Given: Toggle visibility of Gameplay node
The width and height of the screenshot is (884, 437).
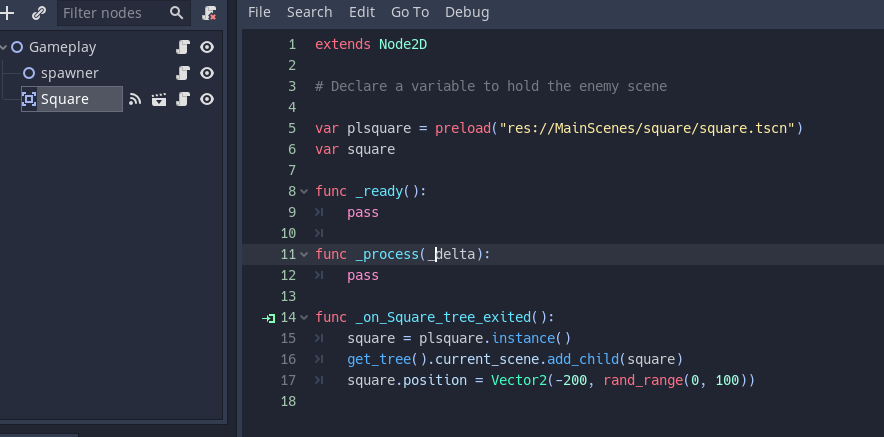Looking at the screenshot, I should click(207, 47).
